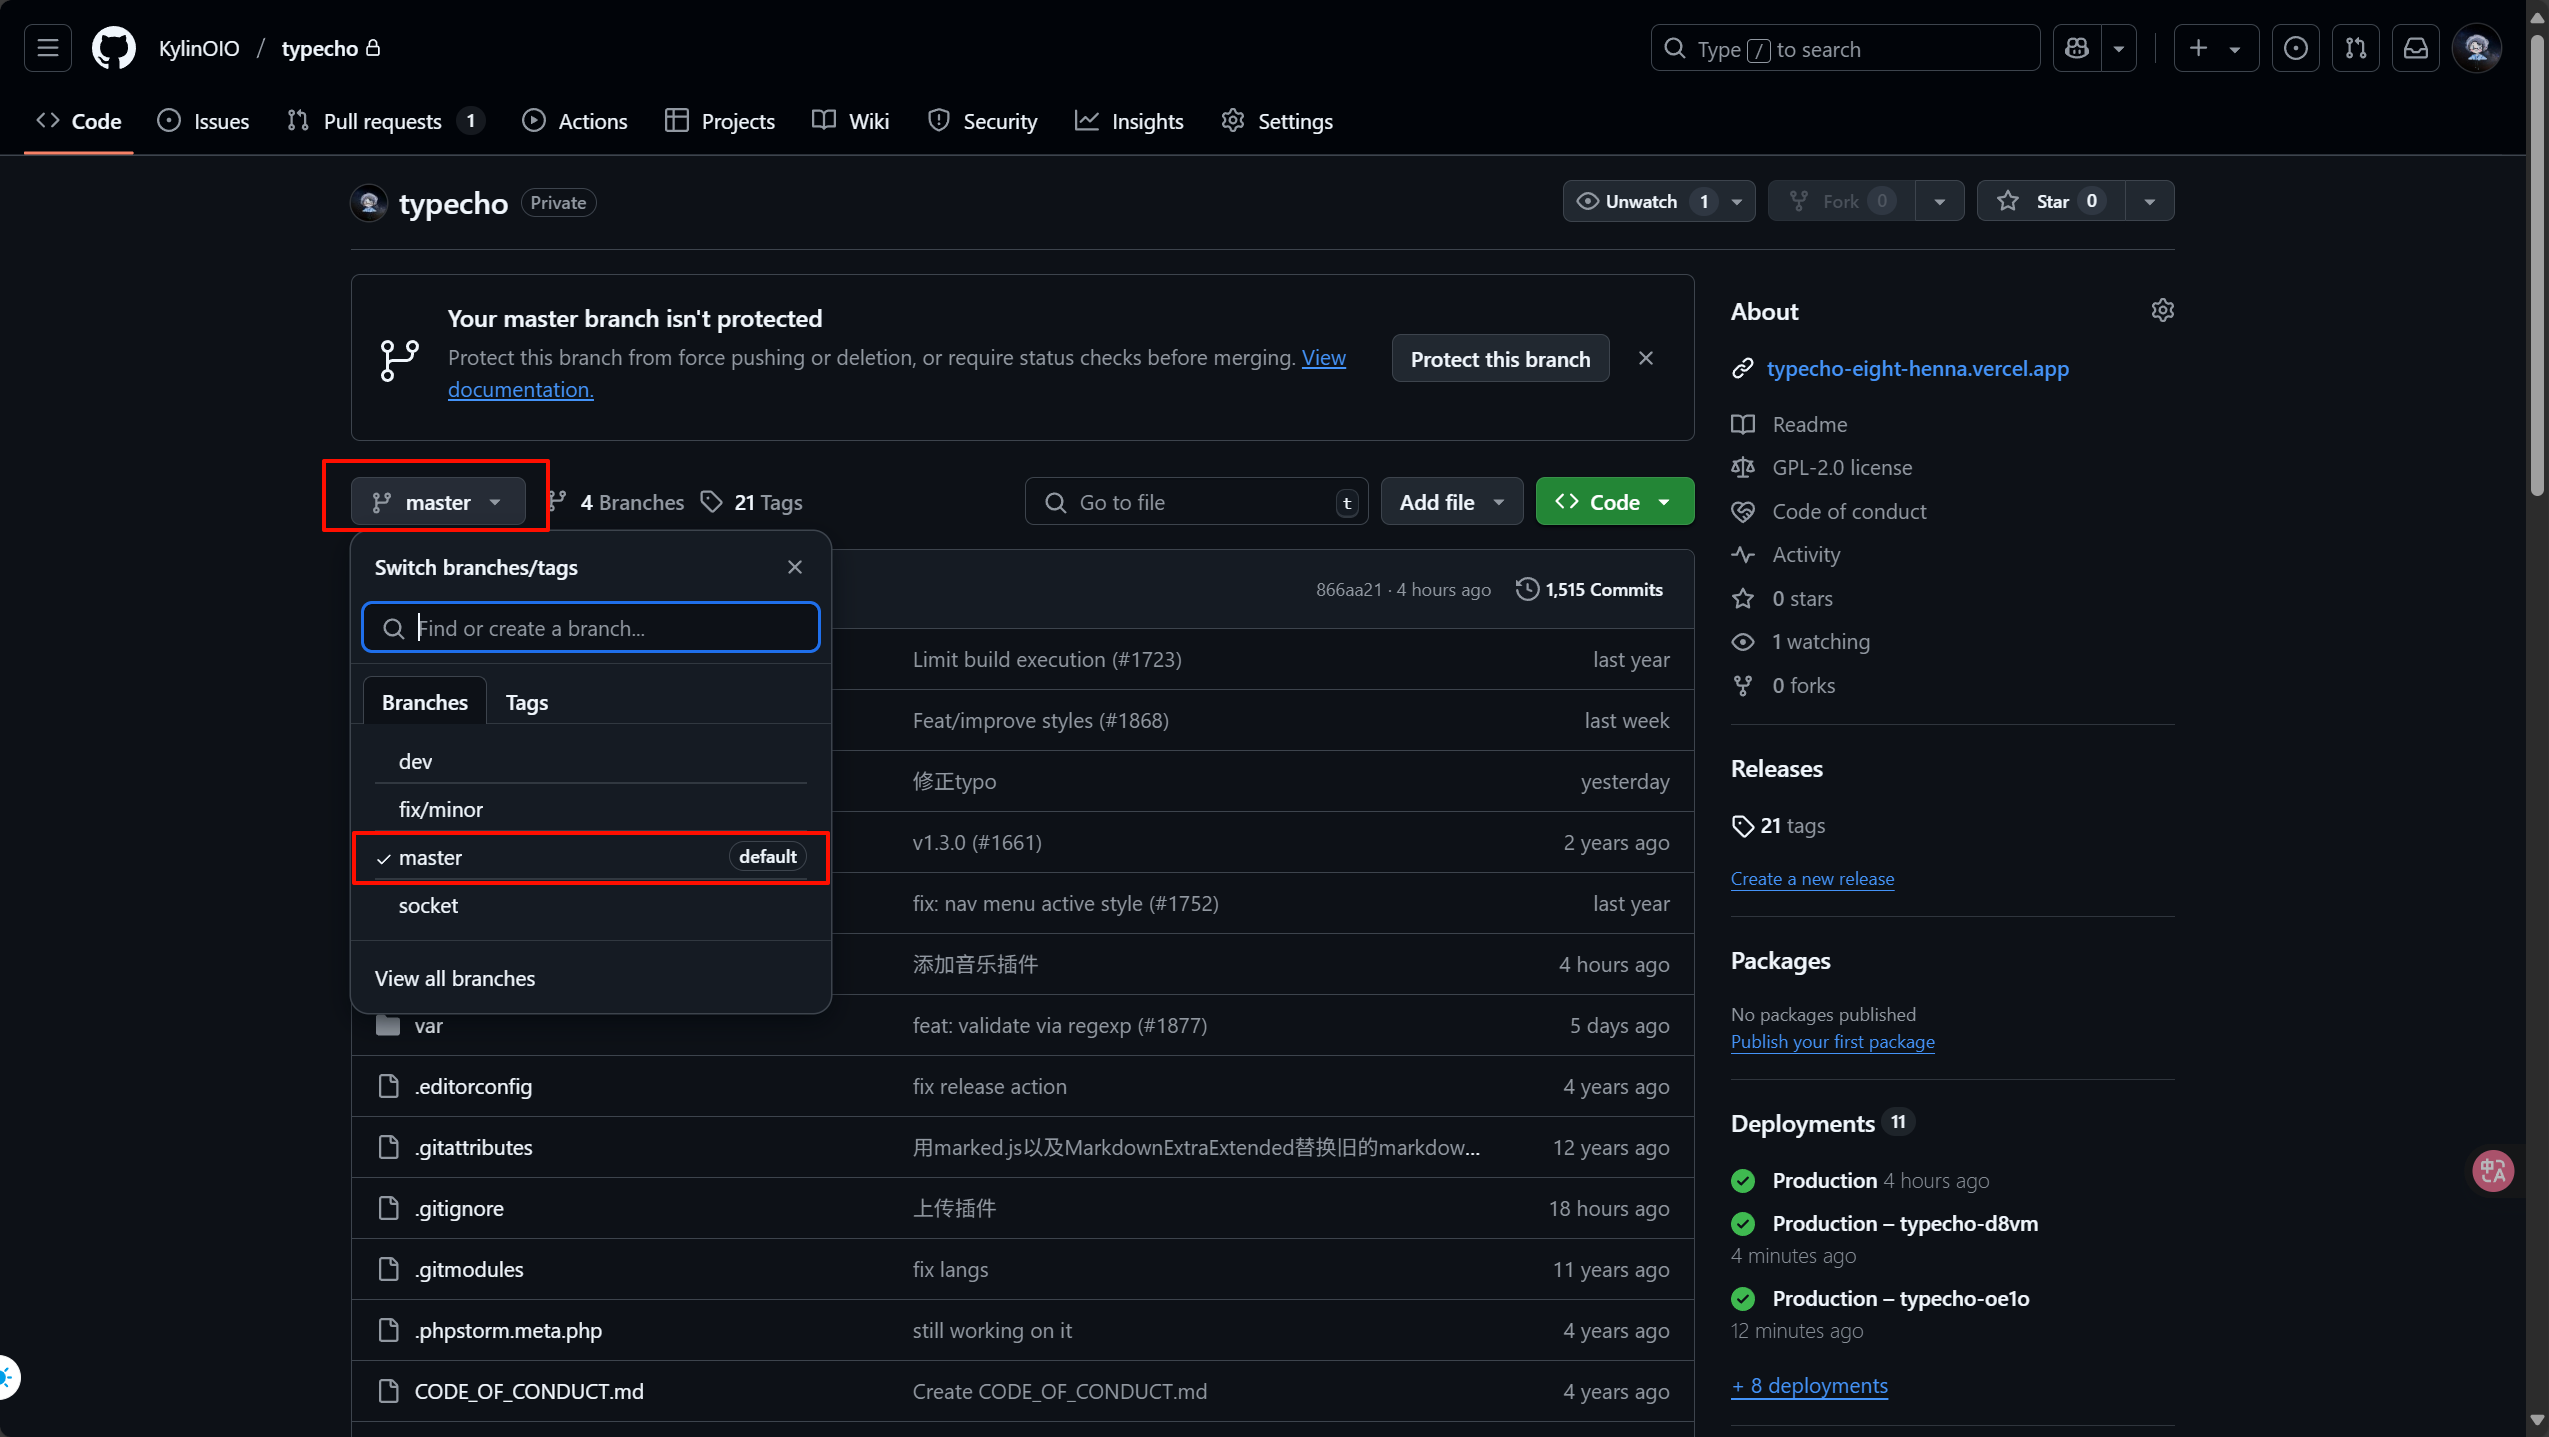Open the issues icon in header
Screen dimensions: 2549x1437
[x=2295, y=48]
